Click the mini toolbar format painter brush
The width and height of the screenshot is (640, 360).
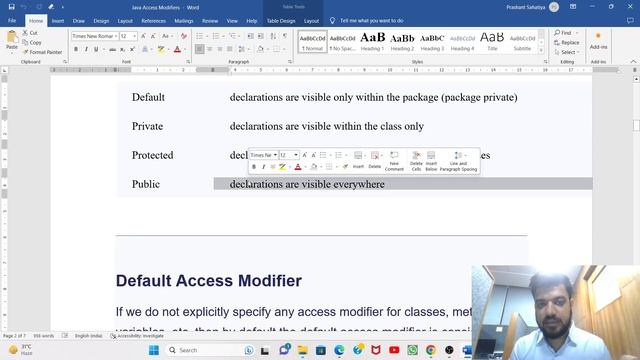click(x=345, y=167)
